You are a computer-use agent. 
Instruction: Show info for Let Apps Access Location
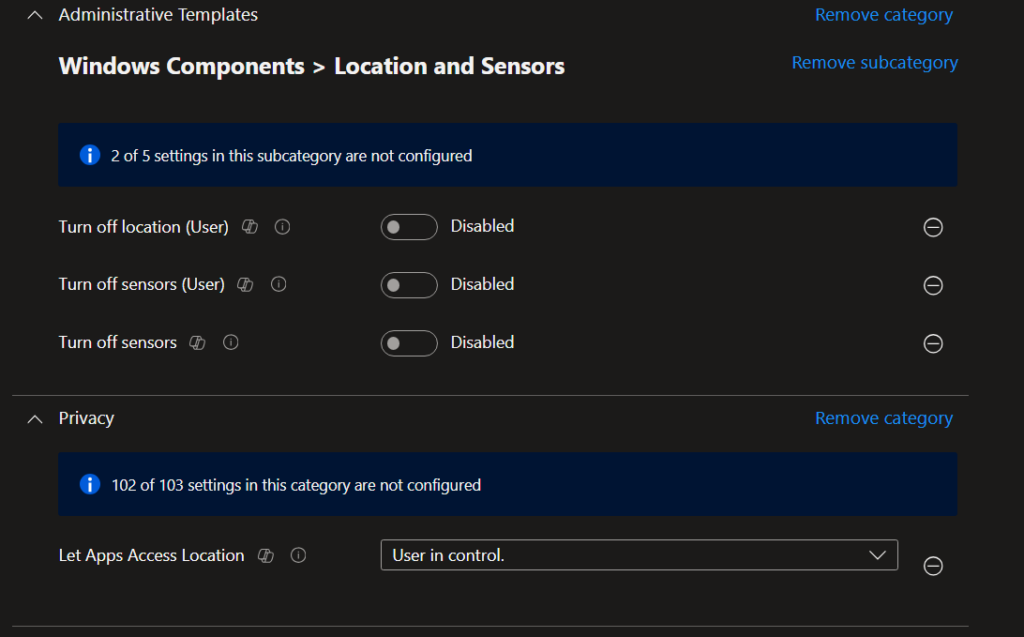(298, 556)
